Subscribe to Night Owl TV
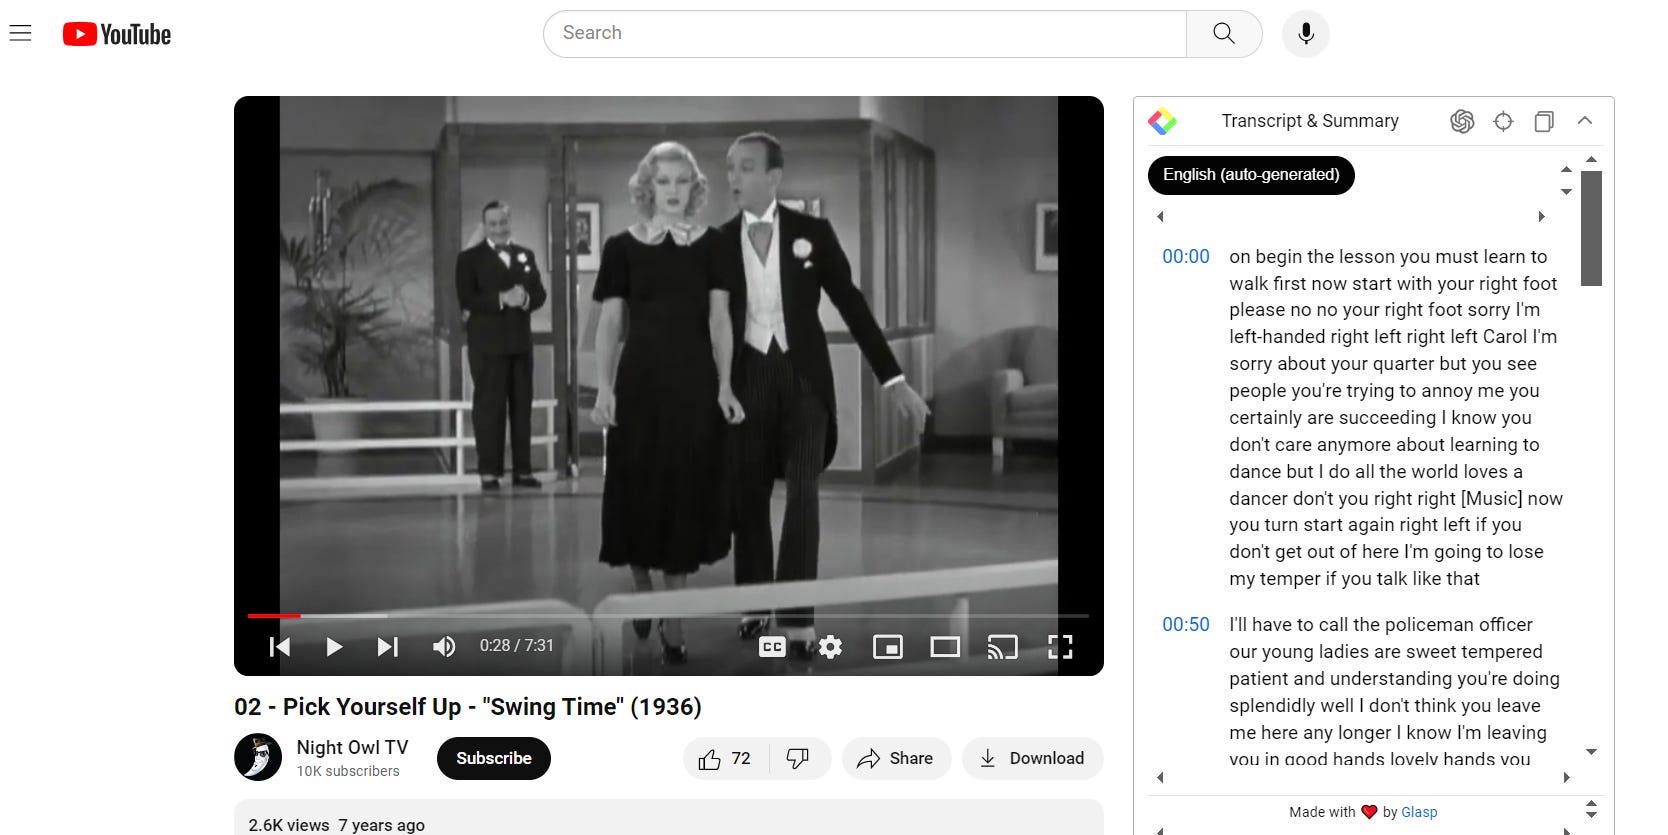The image size is (1668, 835). (494, 759)
